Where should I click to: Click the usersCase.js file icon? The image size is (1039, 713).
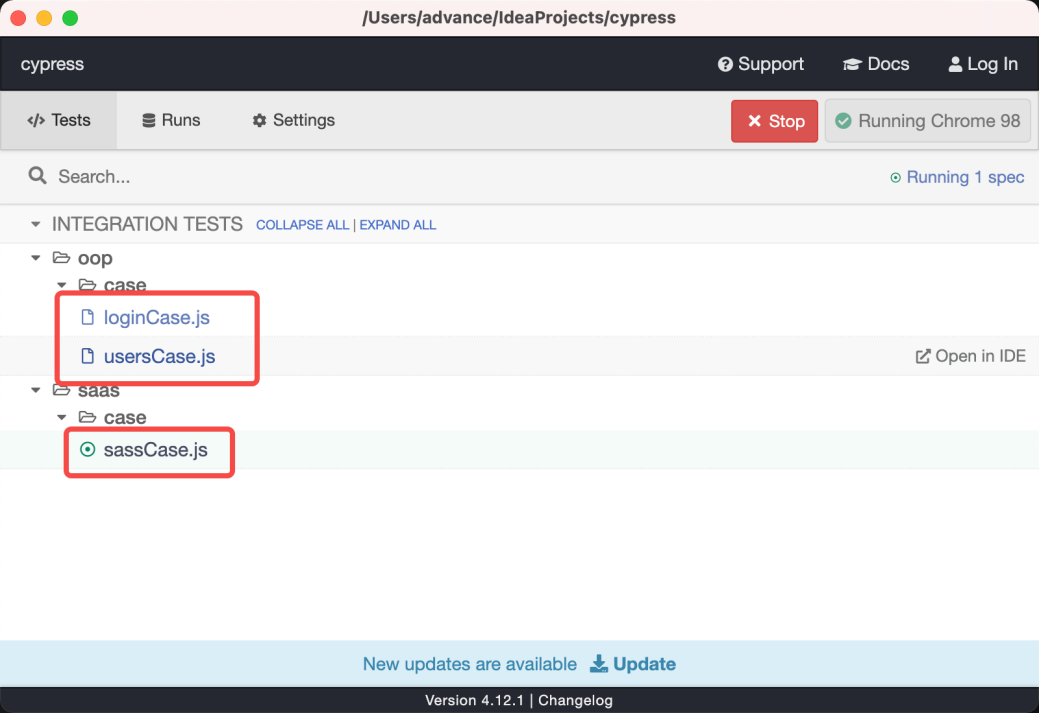pos(87,356)
